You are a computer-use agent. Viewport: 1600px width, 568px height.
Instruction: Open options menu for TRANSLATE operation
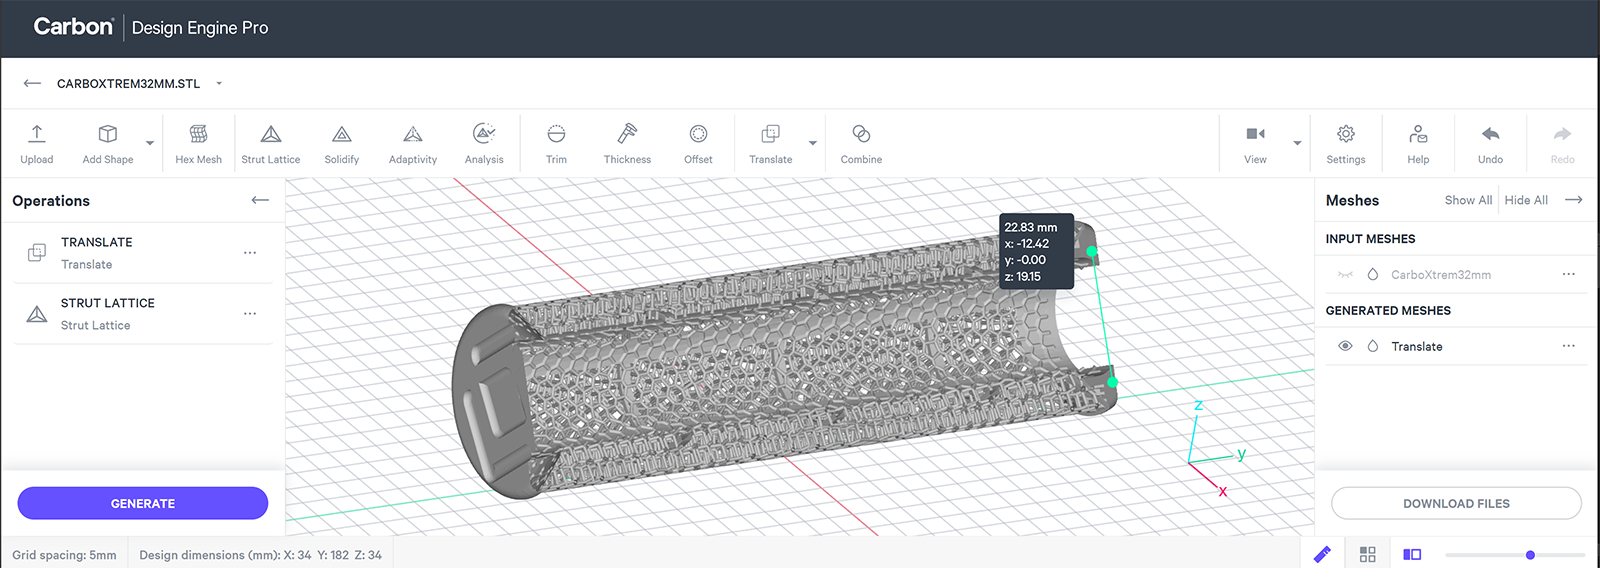(x=250, y=253)
